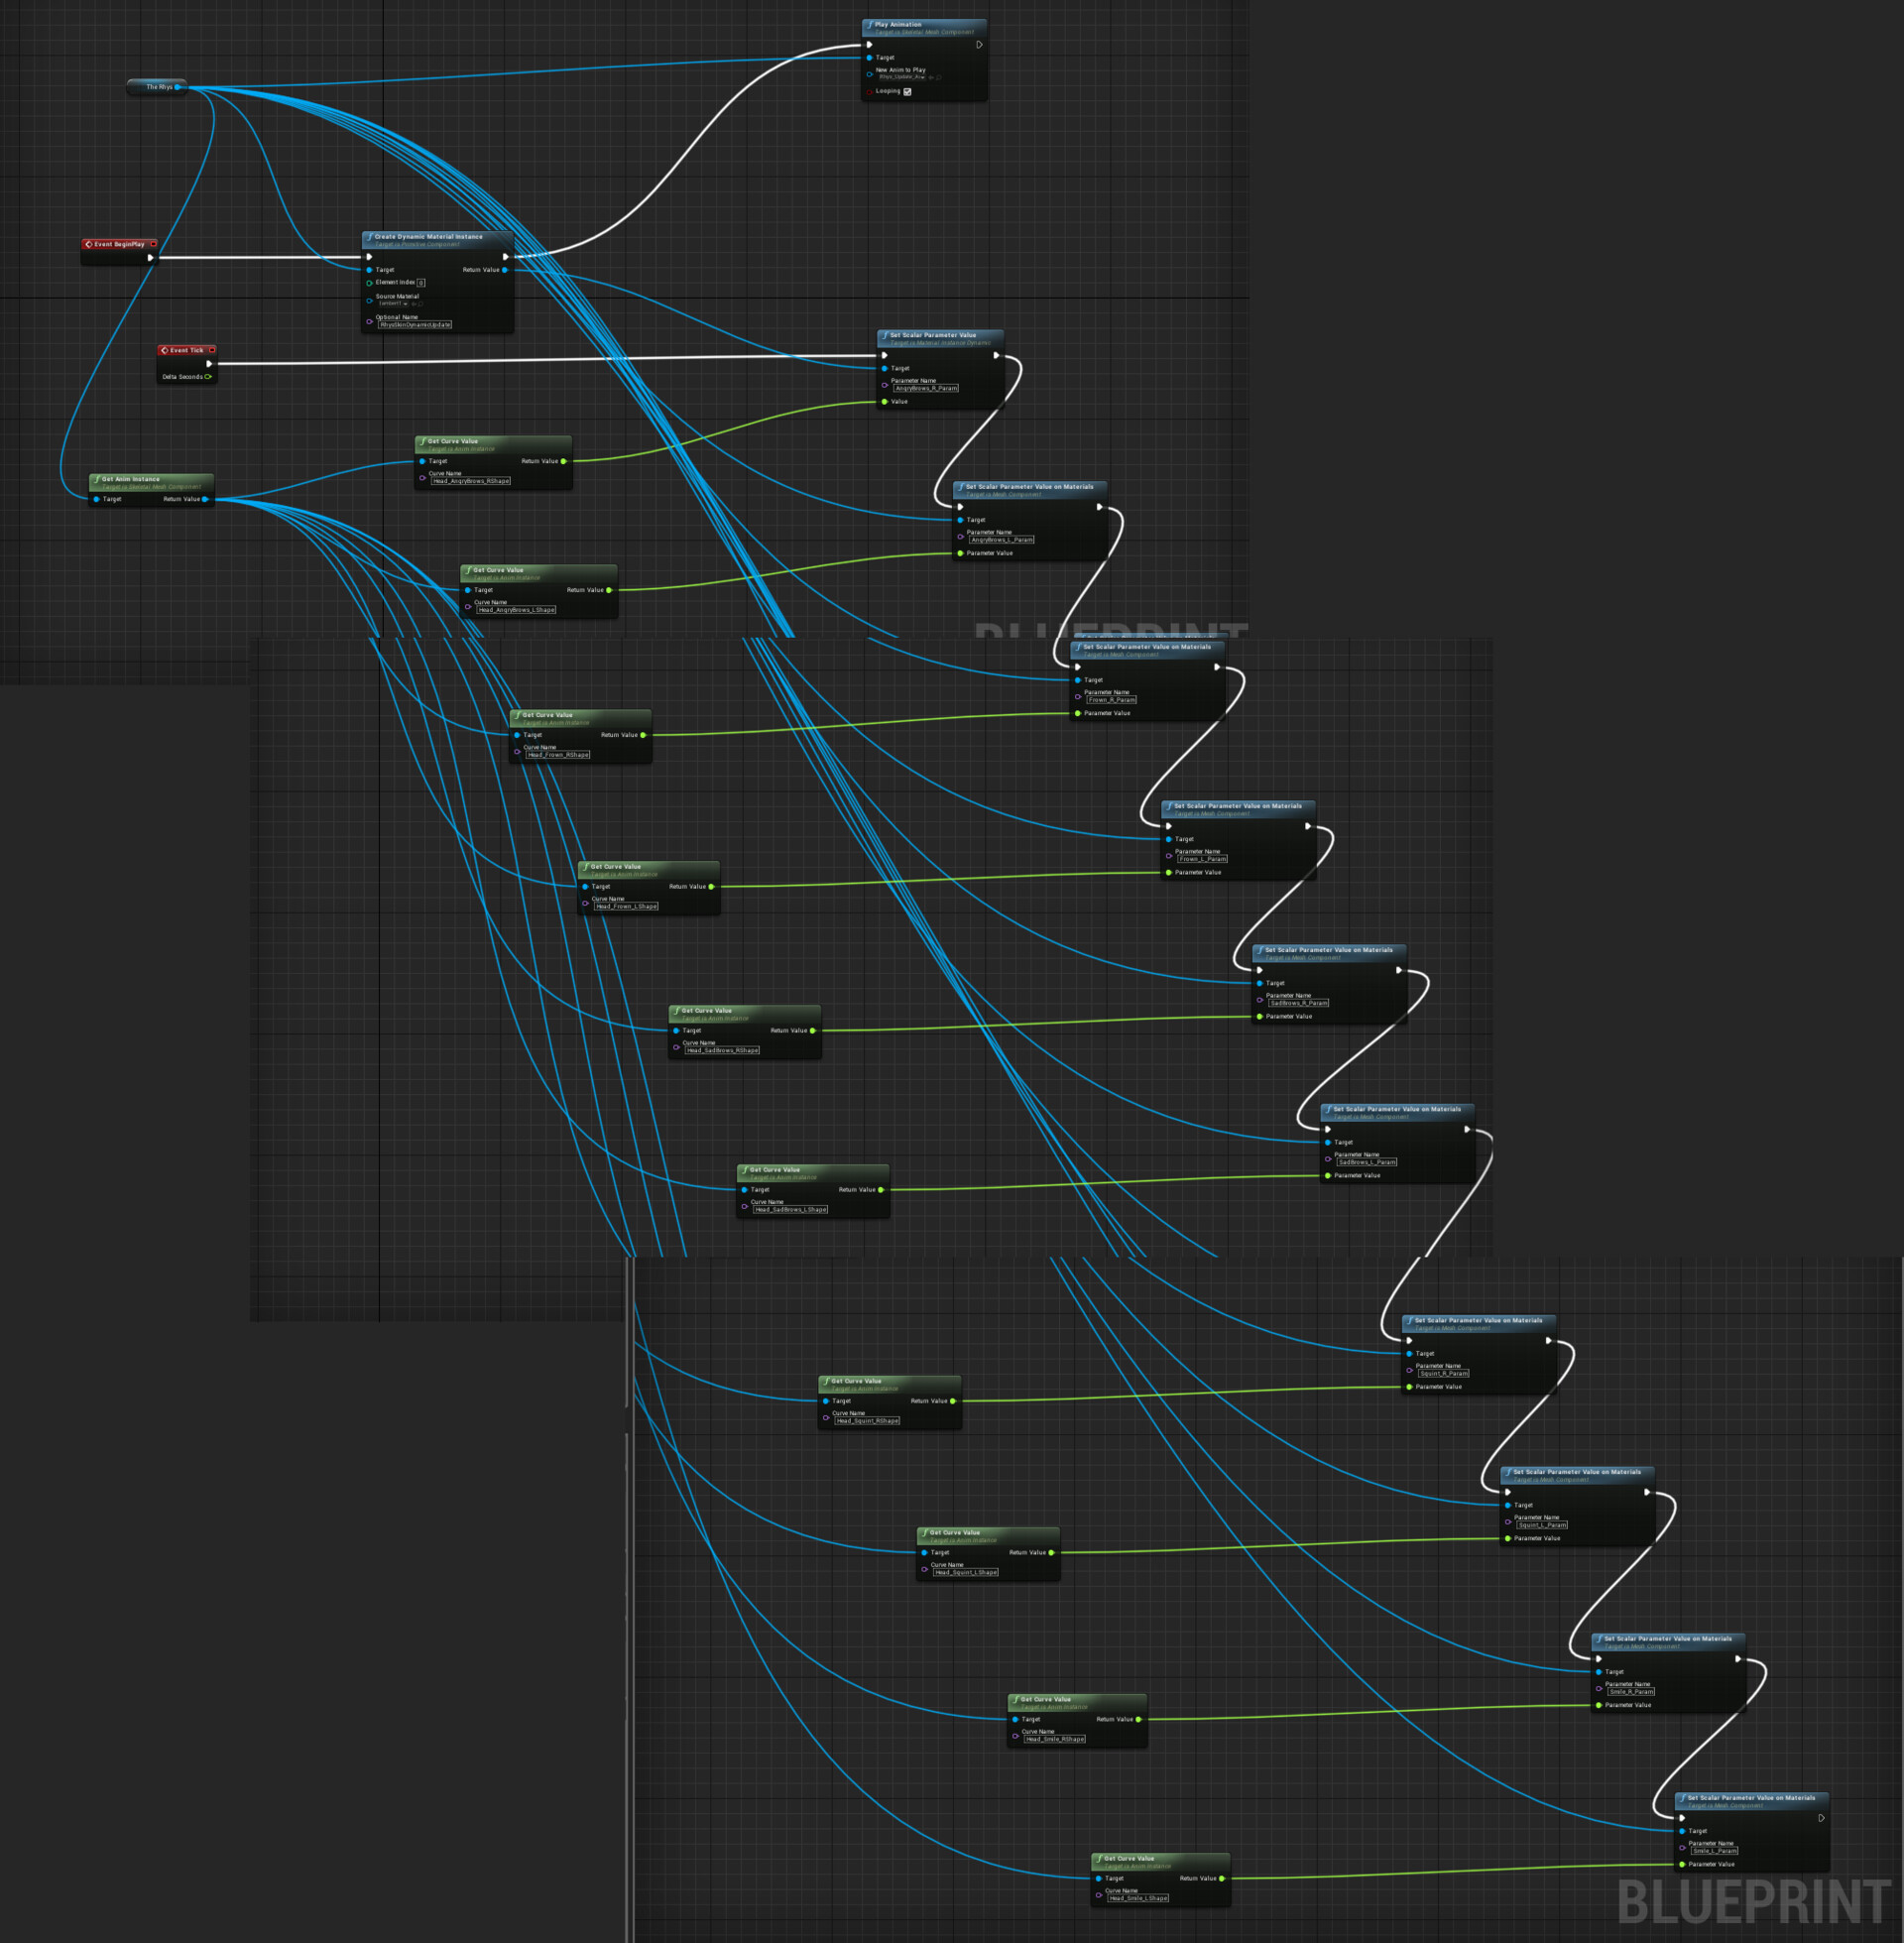Select the Get Anim Instance node header

tap(151, 482)
